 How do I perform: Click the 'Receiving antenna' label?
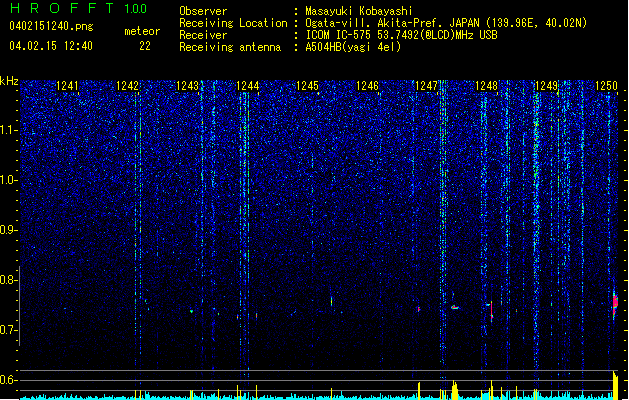(230, 47)
